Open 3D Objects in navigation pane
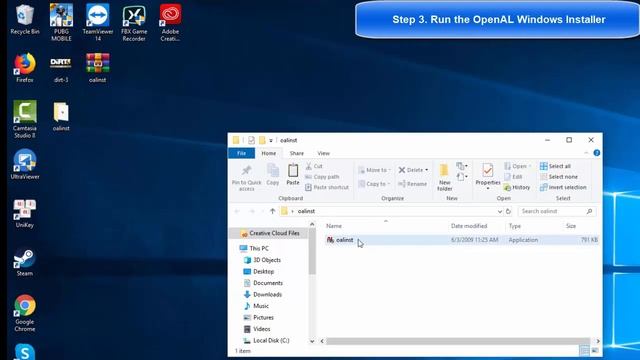Viewport: 640px width, 360px height. click(x=262, y=260)
